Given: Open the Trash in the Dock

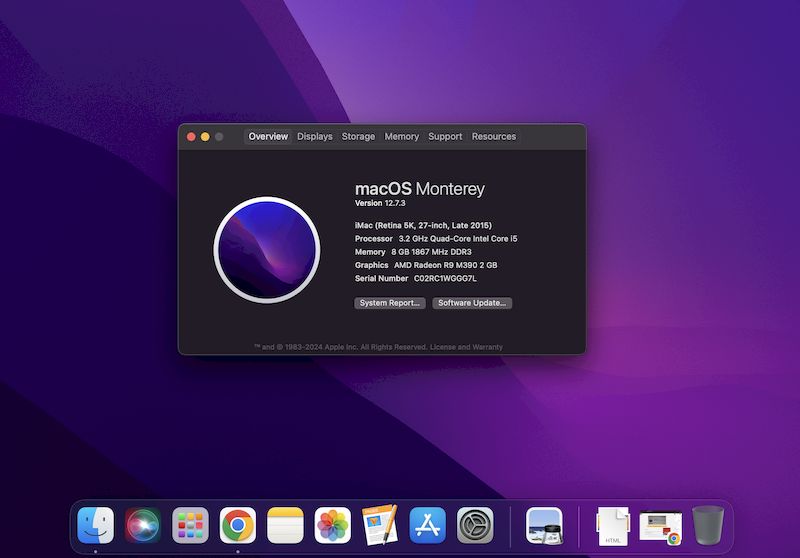Looking at the screenshot, I should click(708, 525).
